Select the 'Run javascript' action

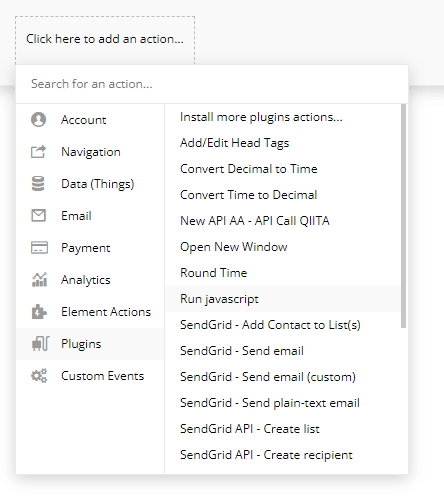point(282,299)
